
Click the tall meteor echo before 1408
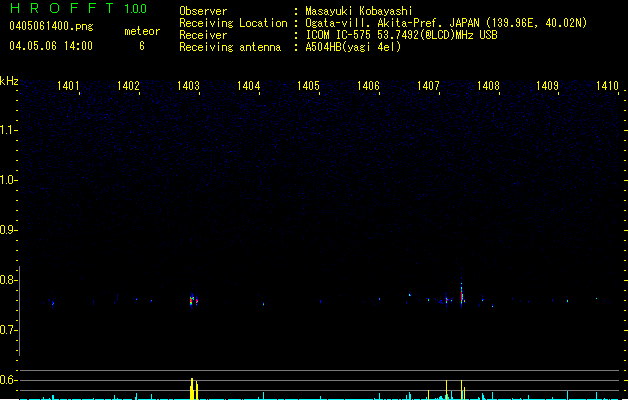(462, 293)
